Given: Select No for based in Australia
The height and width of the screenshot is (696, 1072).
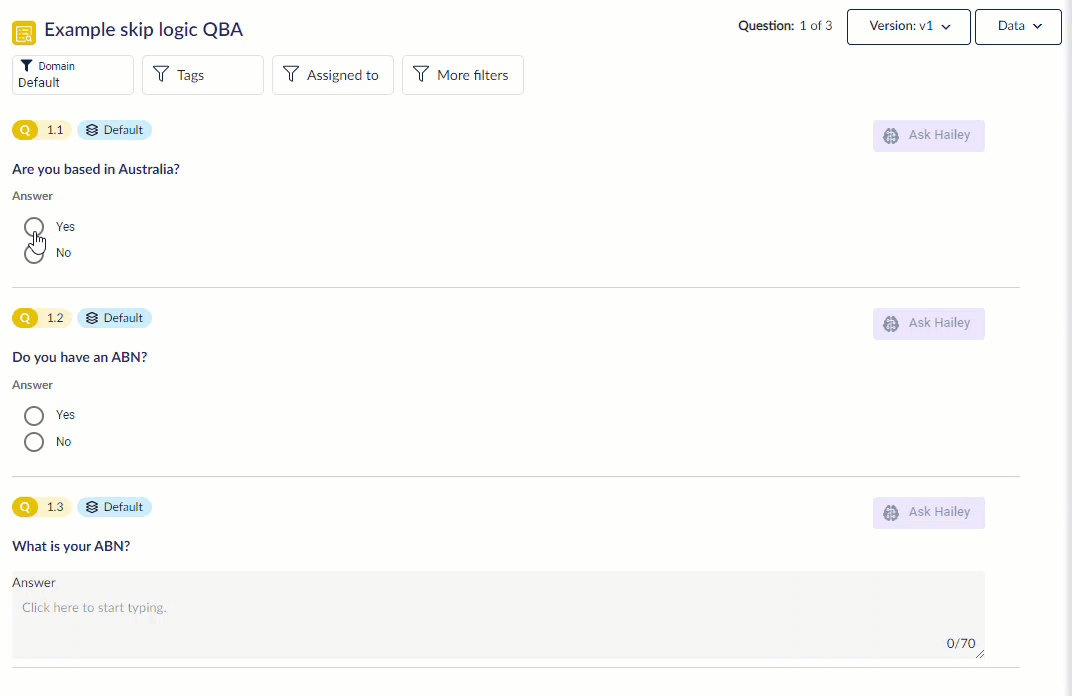Looking at the screenshot, I should click(34, 254).
